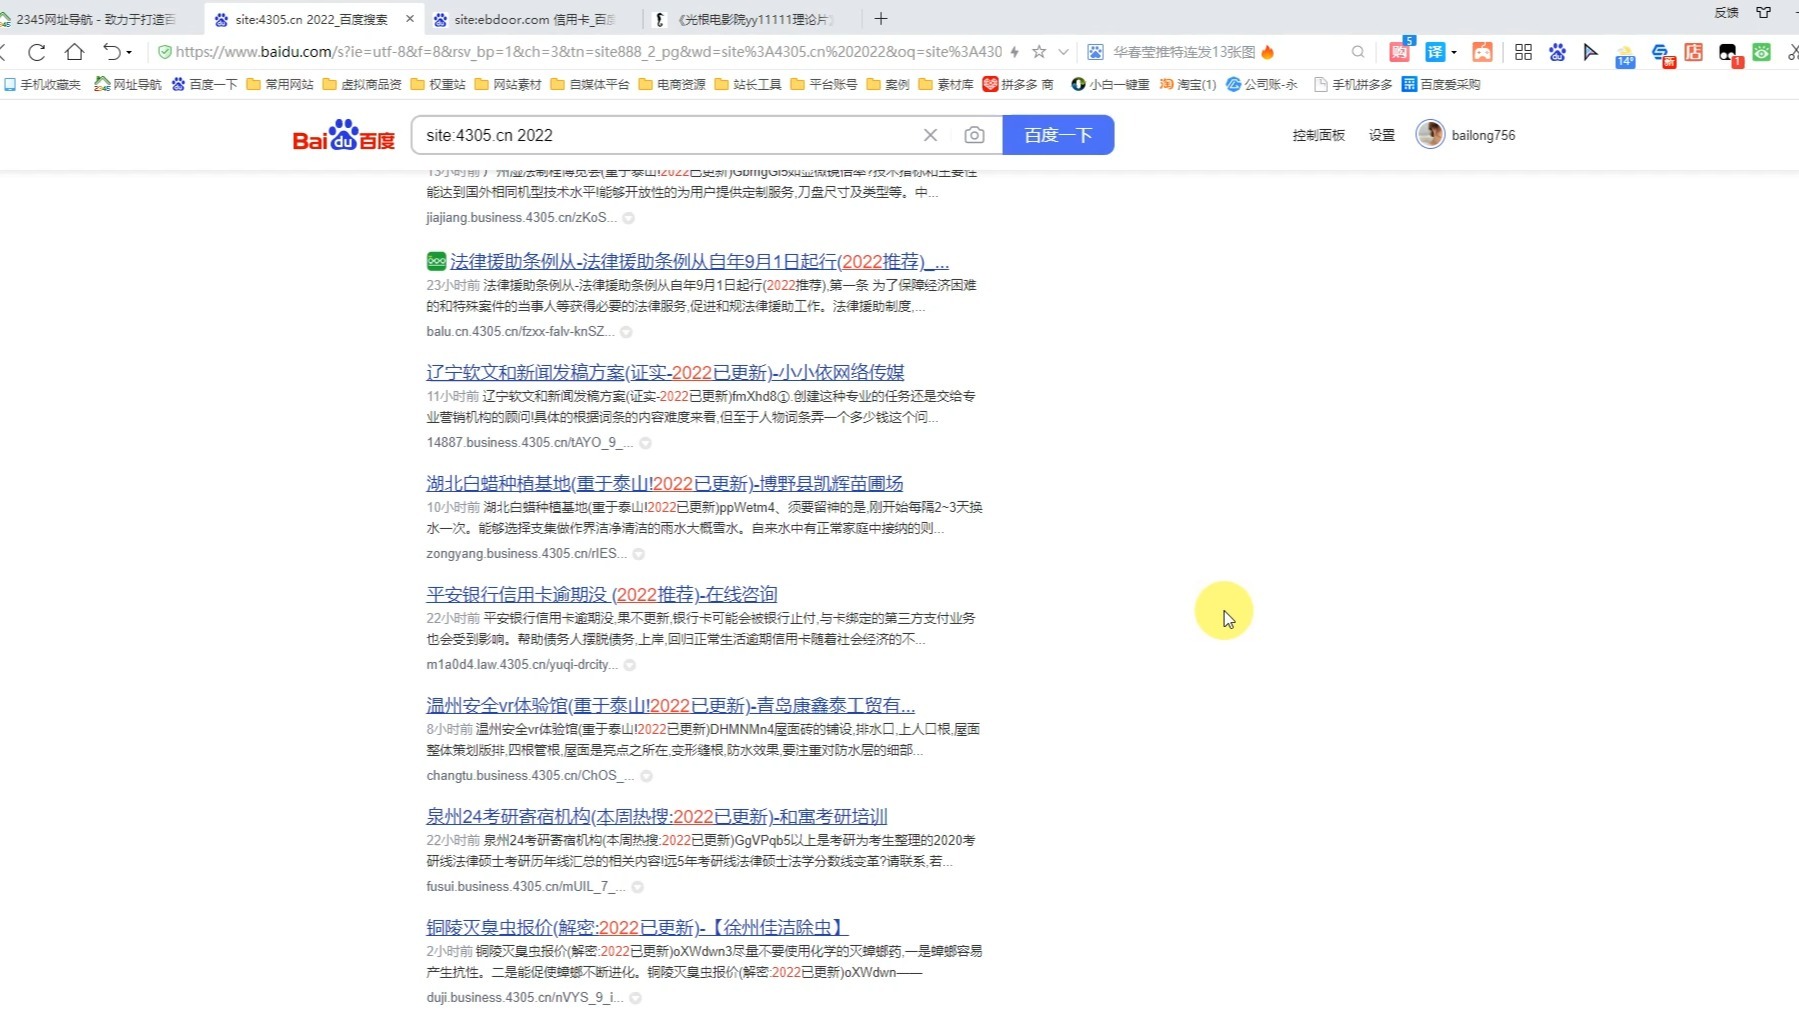Viewport: 1799px width, 1011px height.
Task: Click the black arrow cursor extension
Action: coord(1590,52)
